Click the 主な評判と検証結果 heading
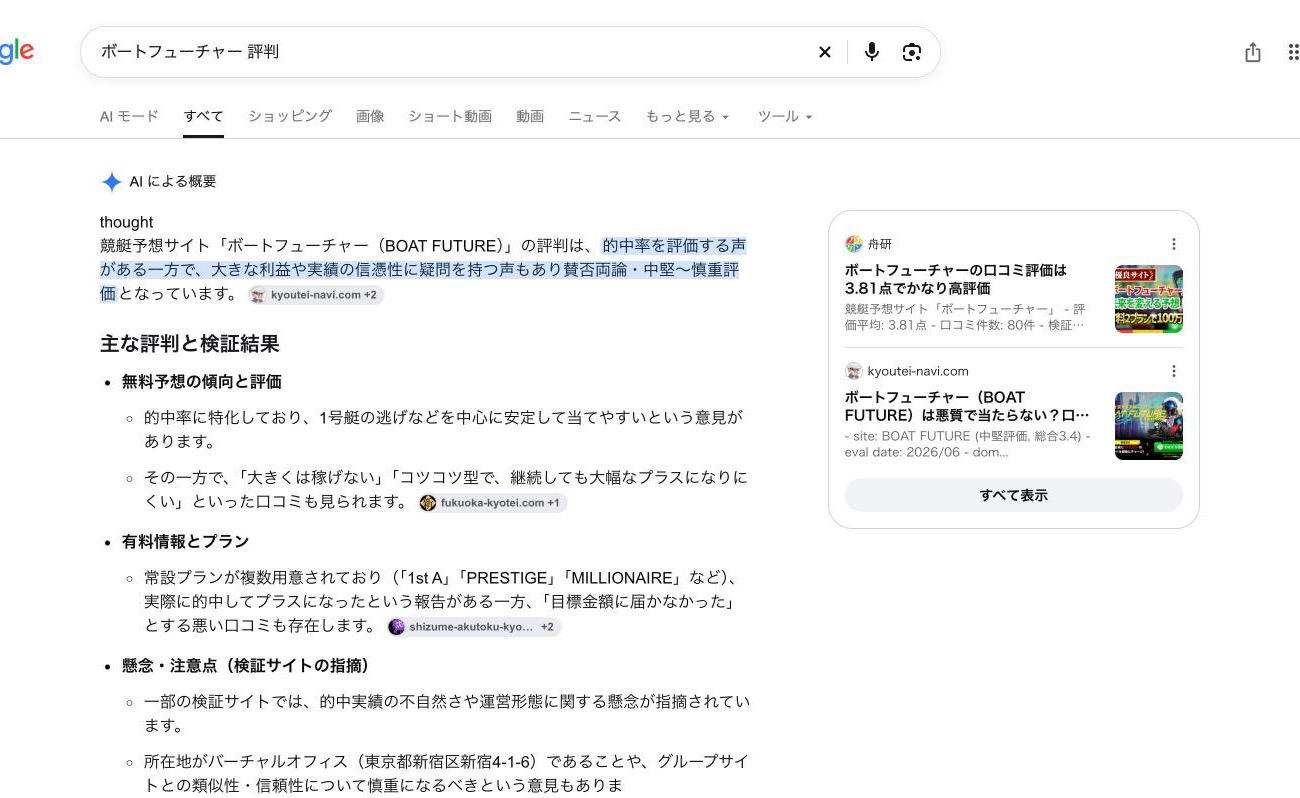Image resolution: width=1300 pixels, height=798 pixels. [x=190, y=344]
